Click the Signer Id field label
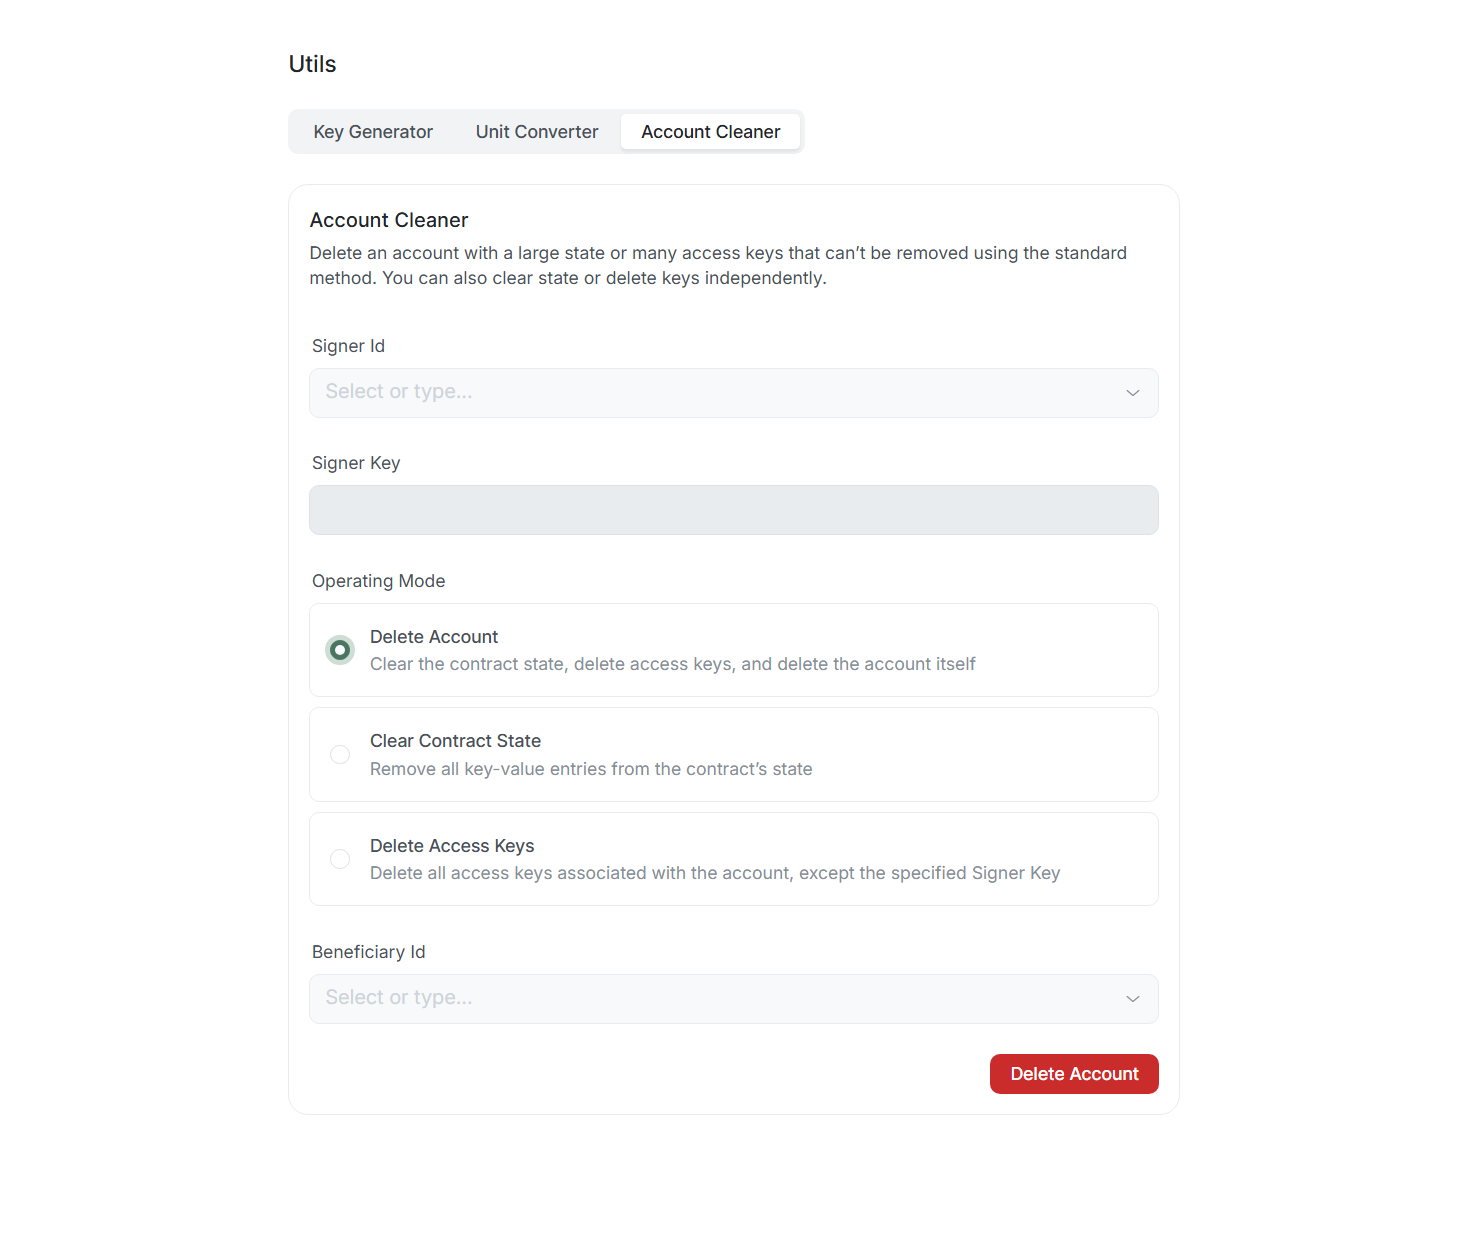The width and height of the screenshot is (1465, 1256). tap(348, 346)
